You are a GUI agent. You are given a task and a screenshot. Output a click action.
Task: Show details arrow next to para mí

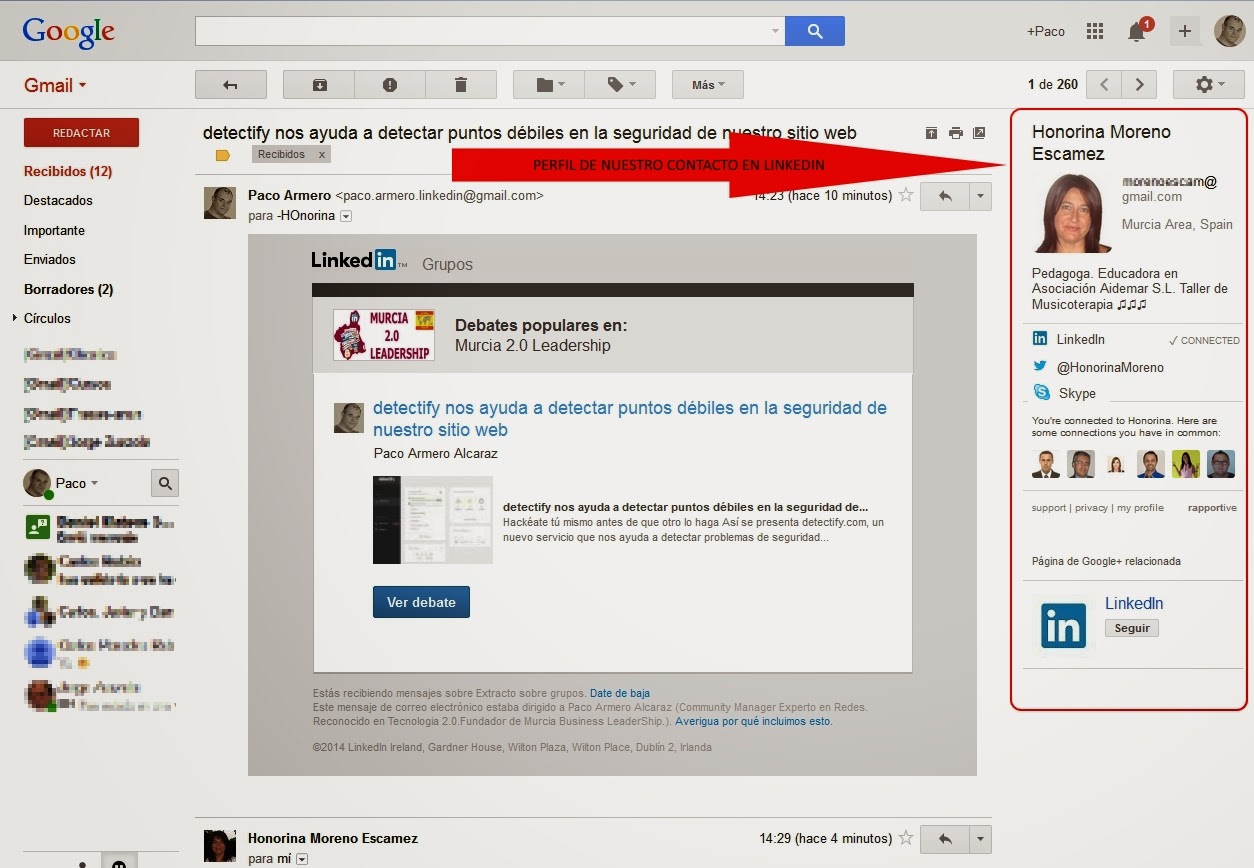coord(302,859)
